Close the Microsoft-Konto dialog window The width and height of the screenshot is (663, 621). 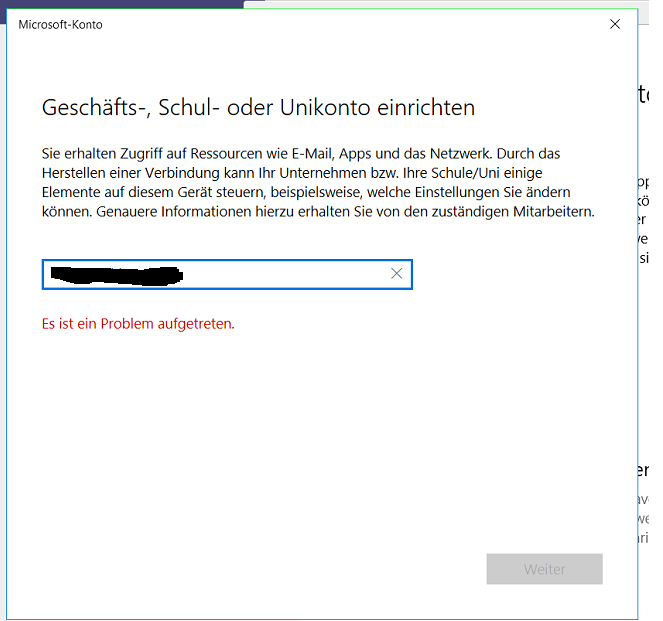coord(615,24)
